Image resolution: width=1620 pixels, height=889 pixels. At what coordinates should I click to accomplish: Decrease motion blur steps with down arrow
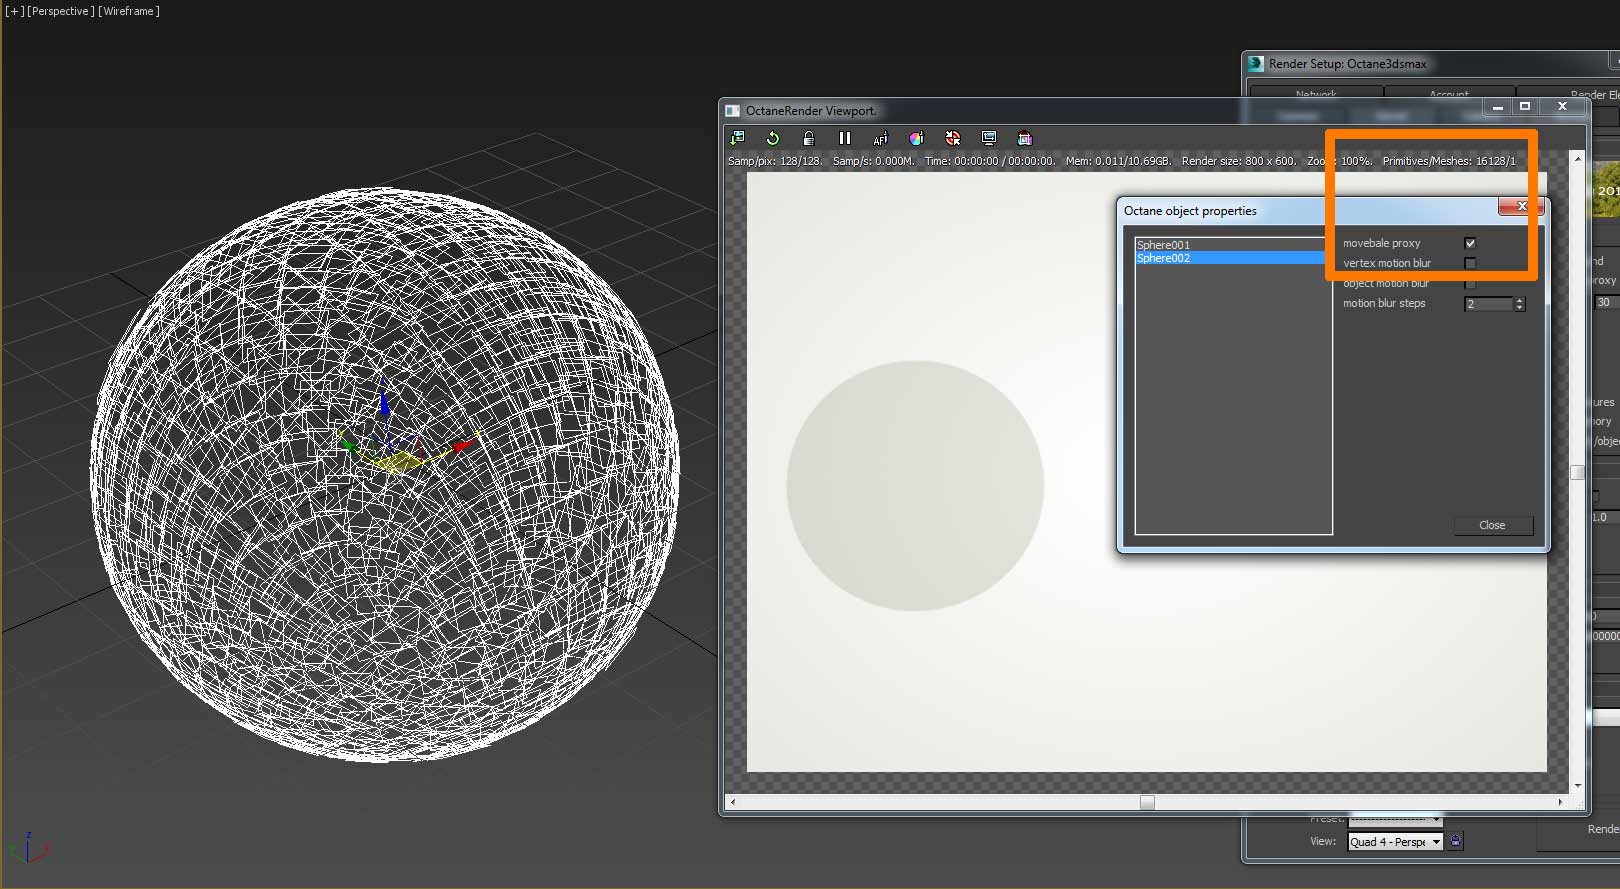pyautogui.click(x=1520, y=307)
